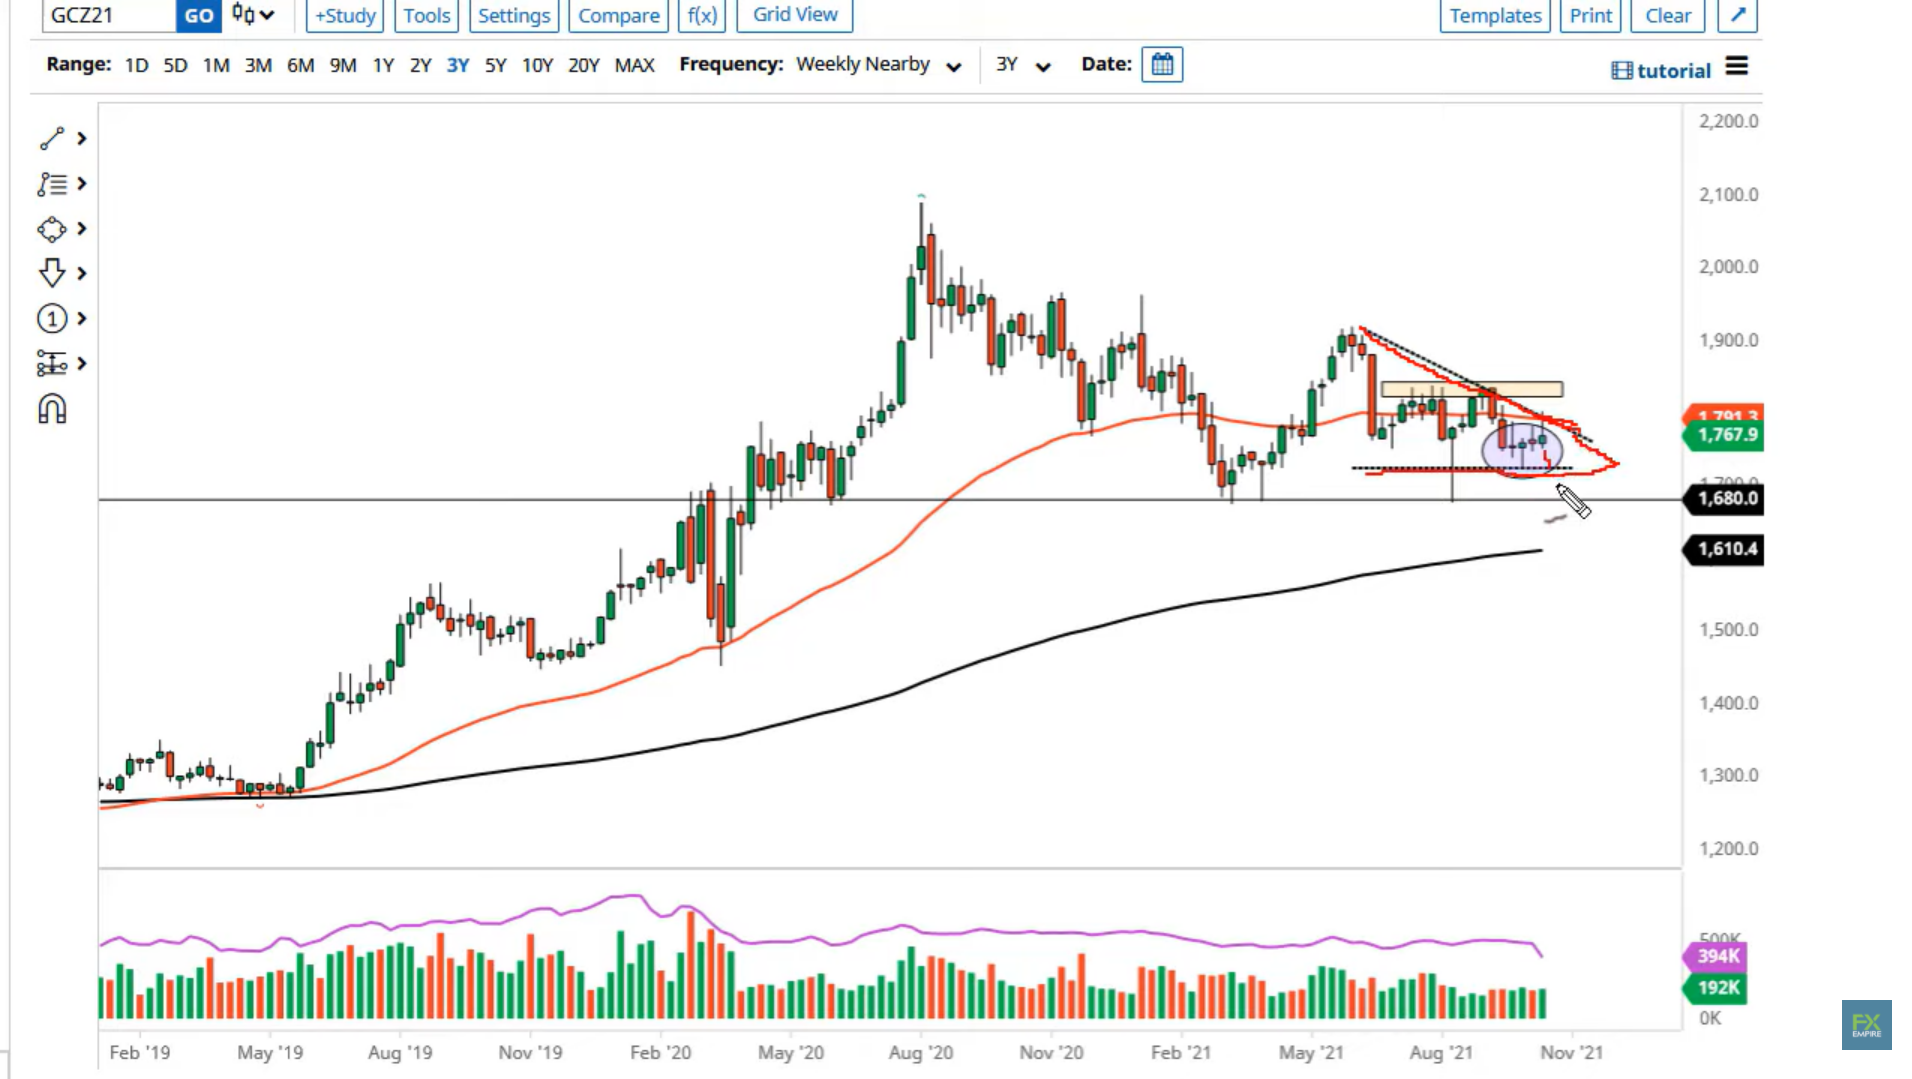1912x1079 pixels.
Task: Click the FX Empire logo
Action: [1866, 1025]
